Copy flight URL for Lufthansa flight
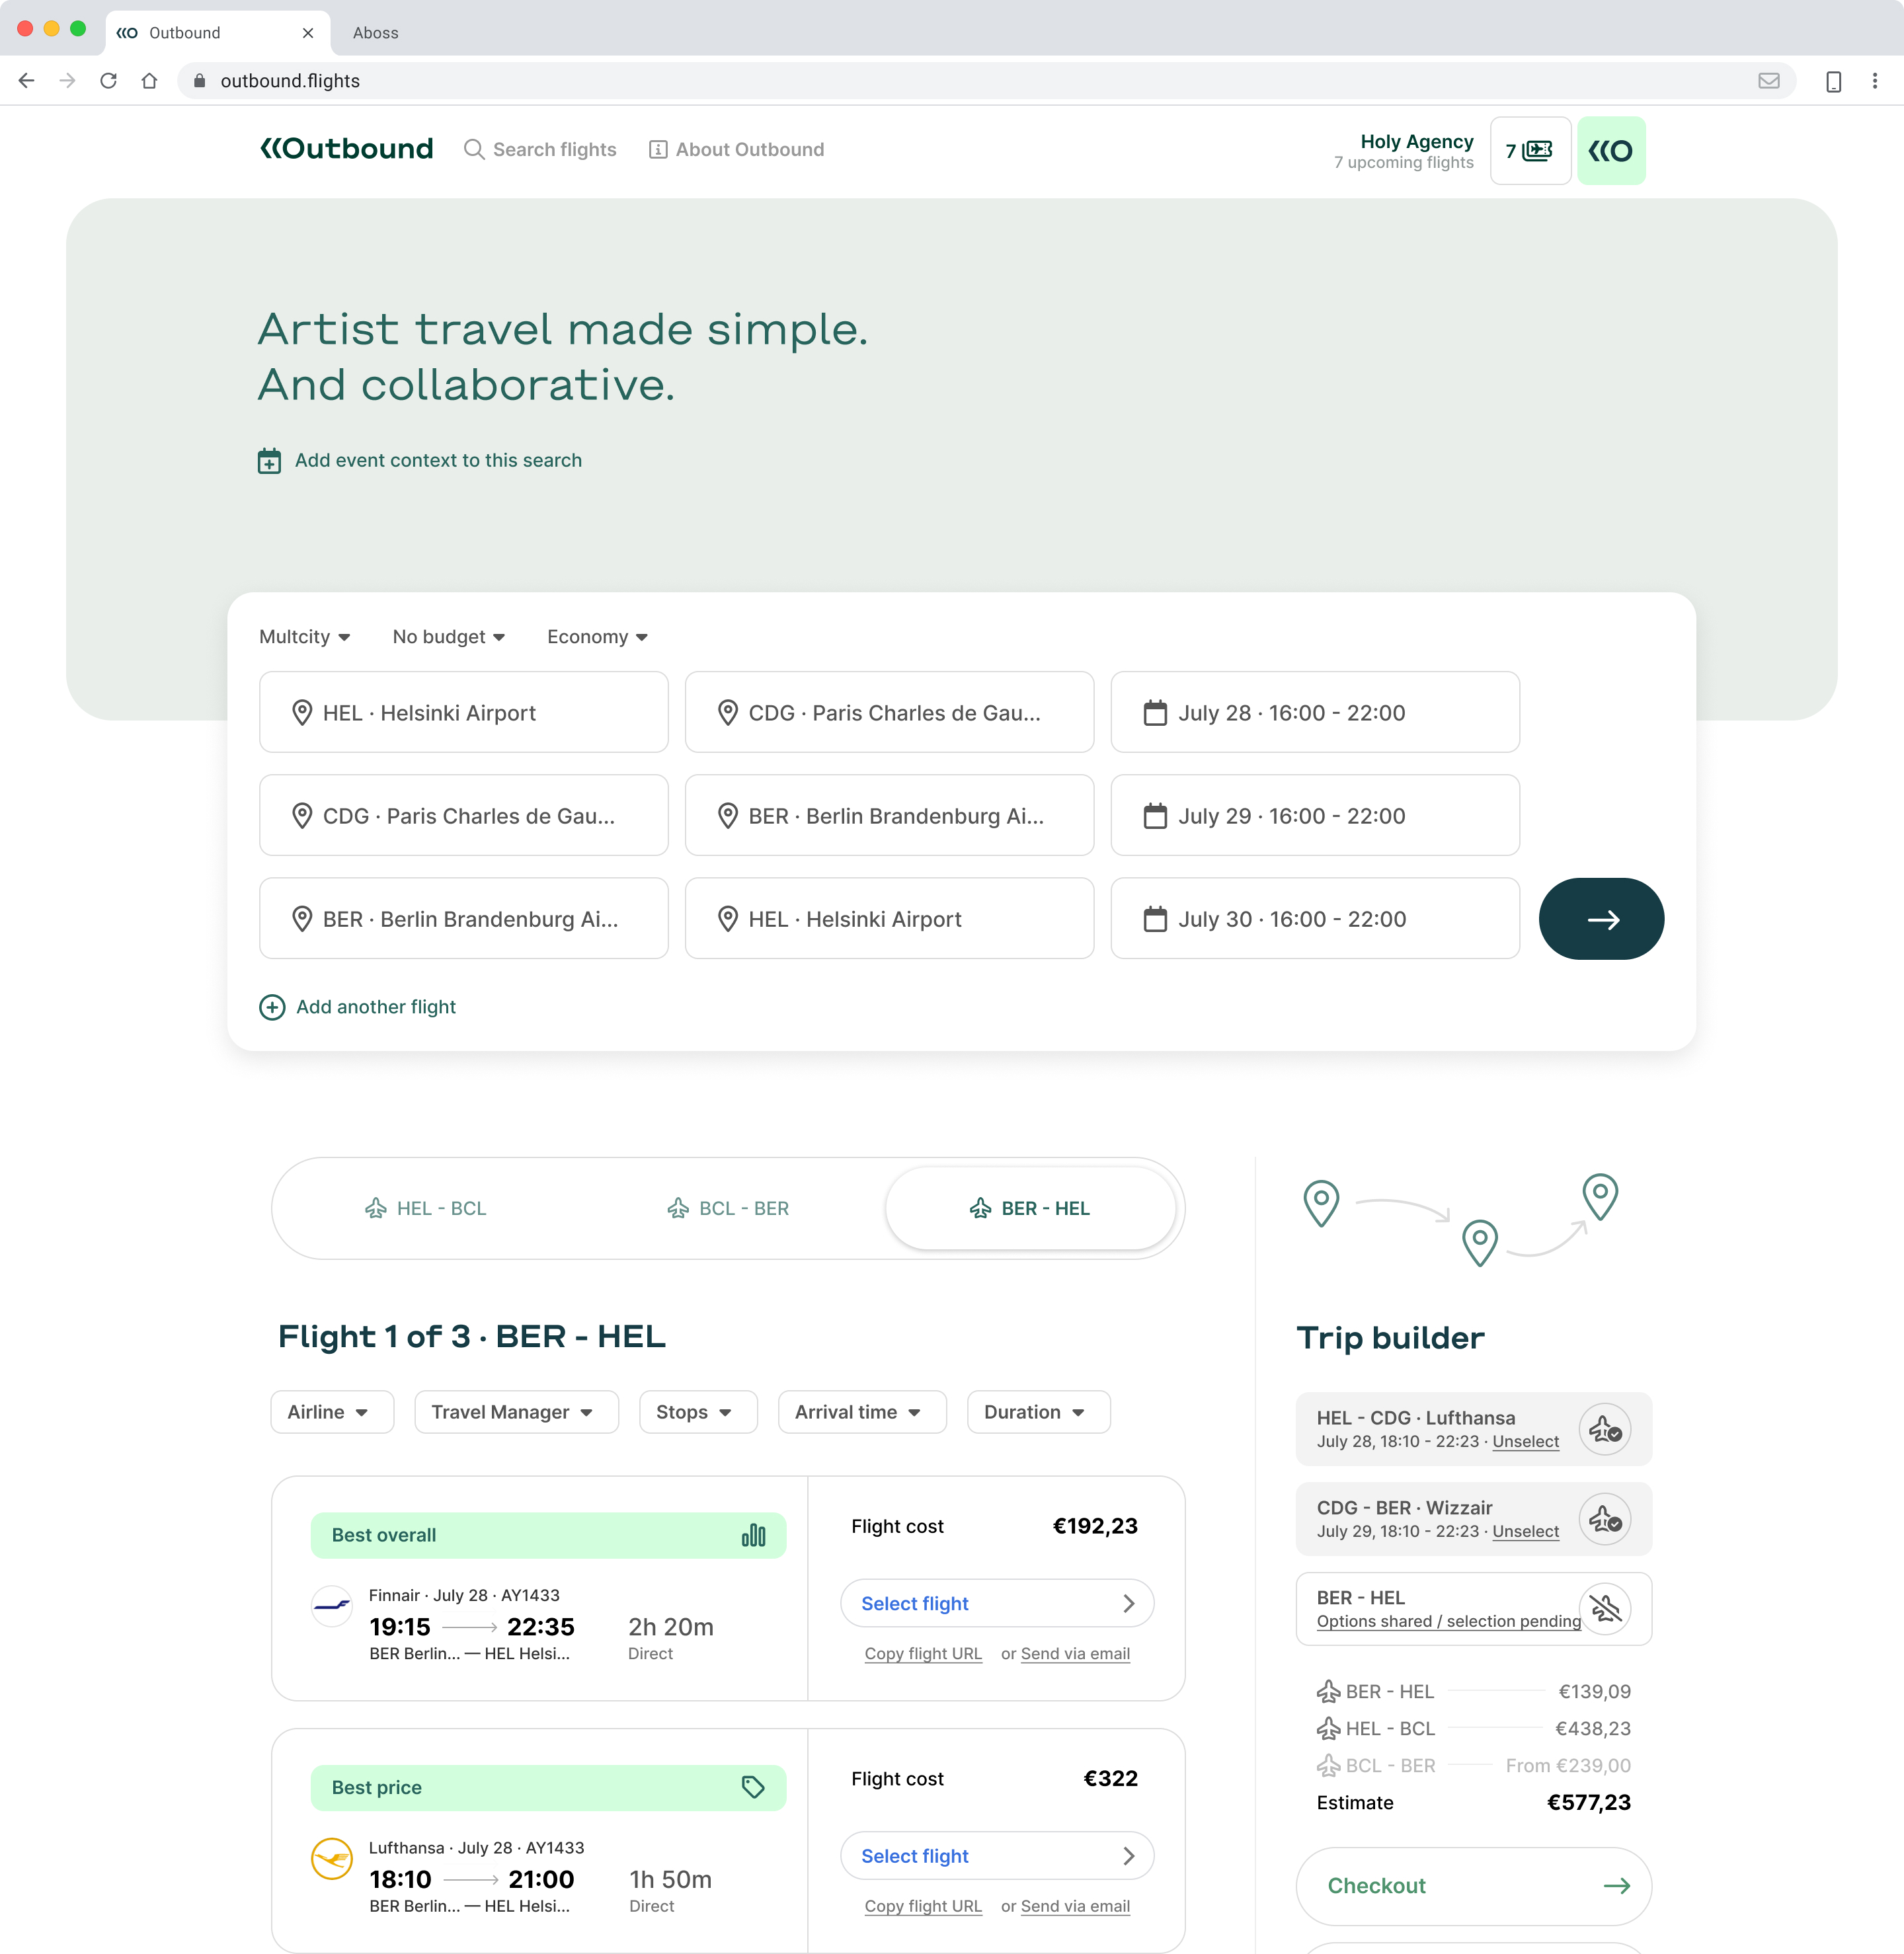 click(x=923, y=1906)
